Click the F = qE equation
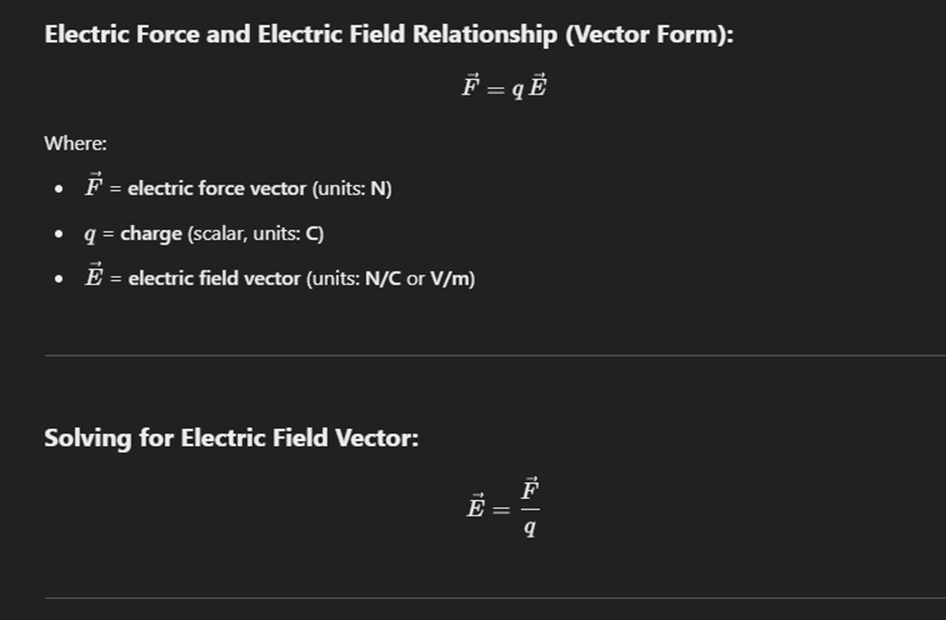Viewport: 946px width, 620px height. (504, 86)
